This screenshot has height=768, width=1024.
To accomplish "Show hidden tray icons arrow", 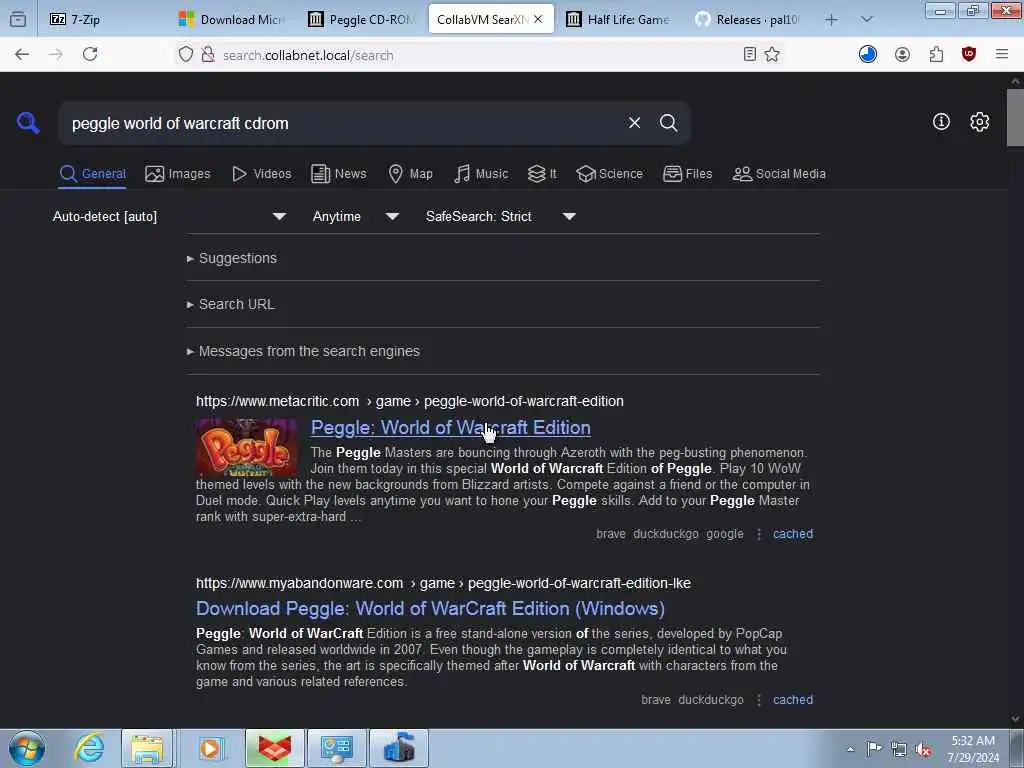I will click(x=850, y=749).
